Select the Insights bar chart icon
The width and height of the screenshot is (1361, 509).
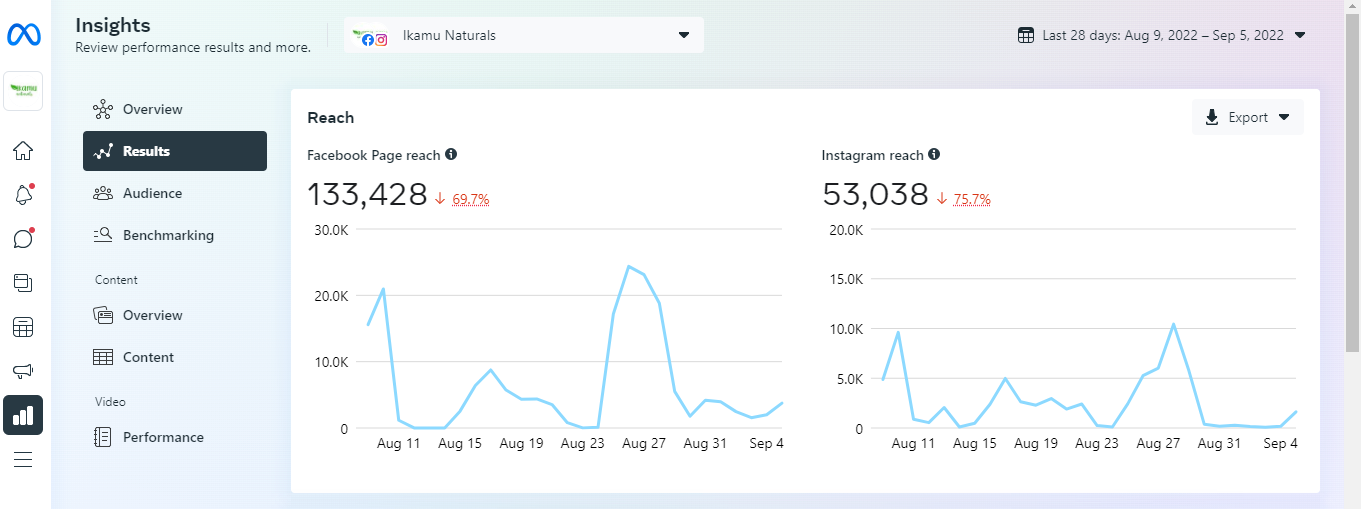point(23,415)
